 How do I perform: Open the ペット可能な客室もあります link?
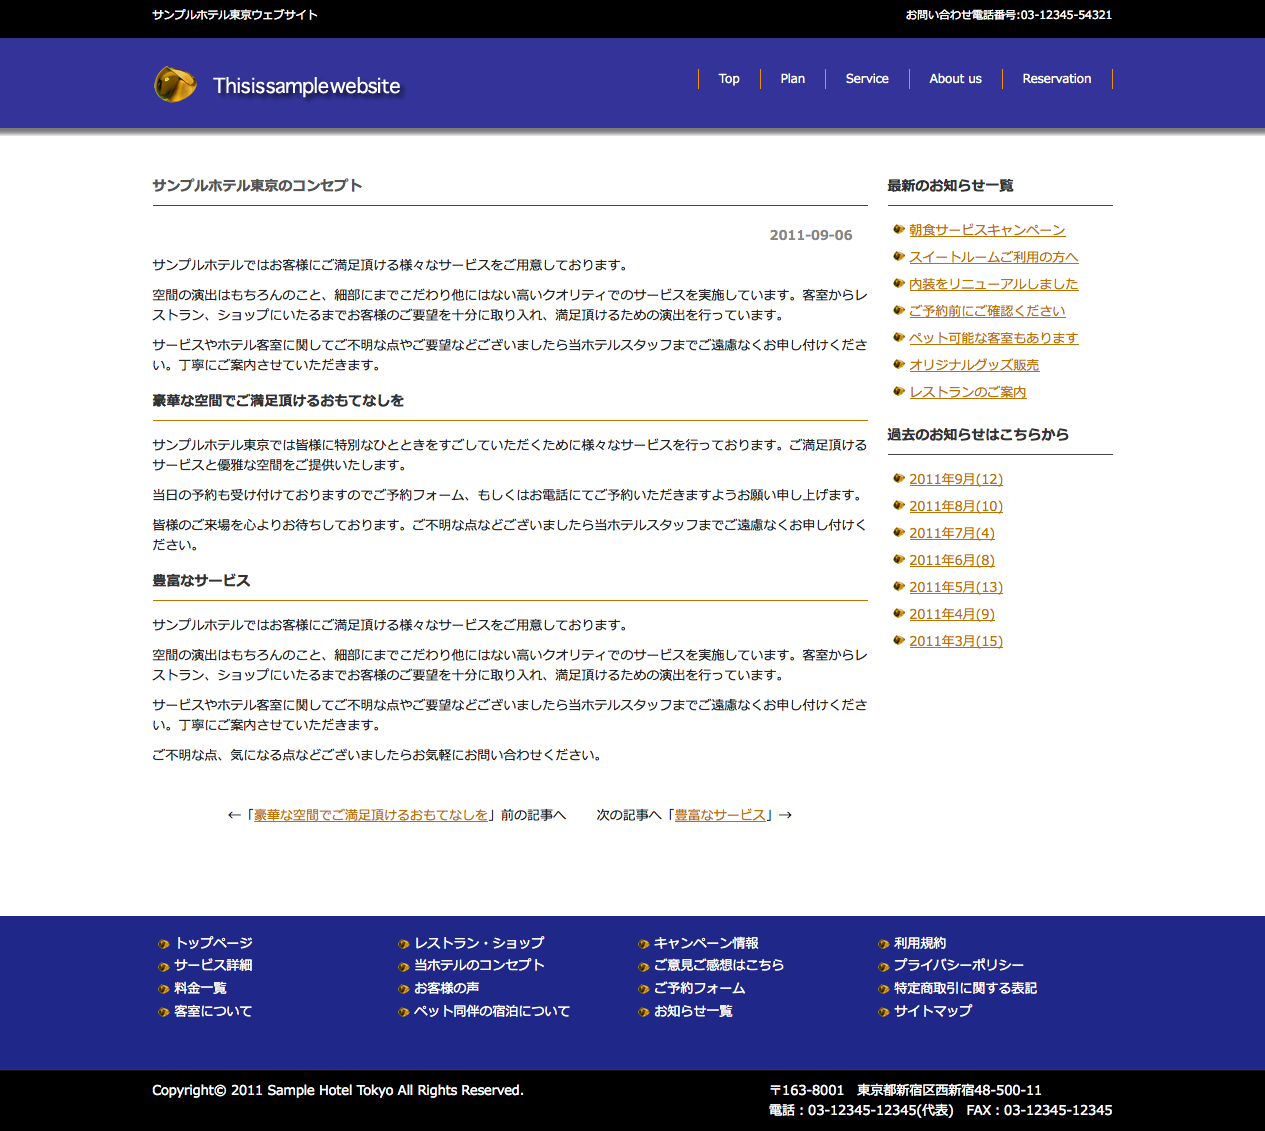[x=993, y=338]
